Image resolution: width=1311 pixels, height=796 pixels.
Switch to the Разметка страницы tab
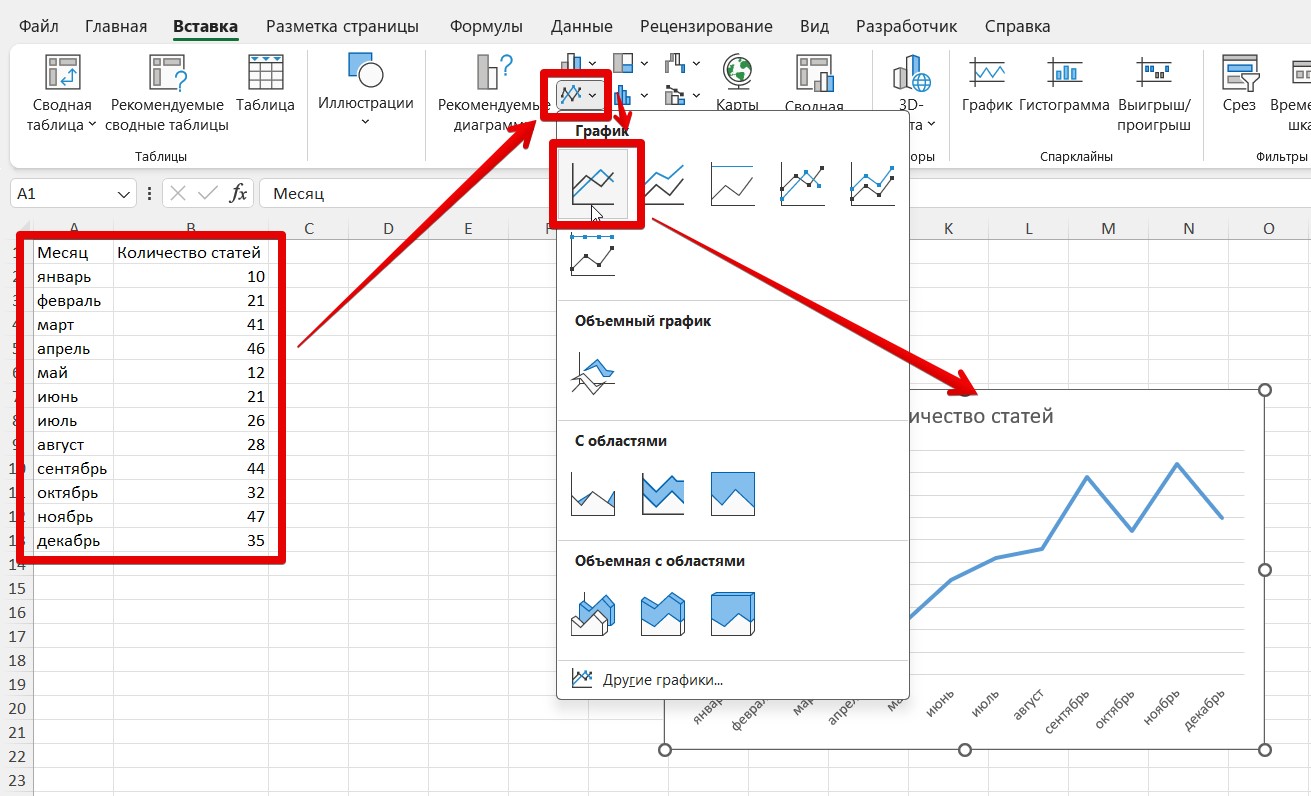pyautogui.click(x=342, y=26)
